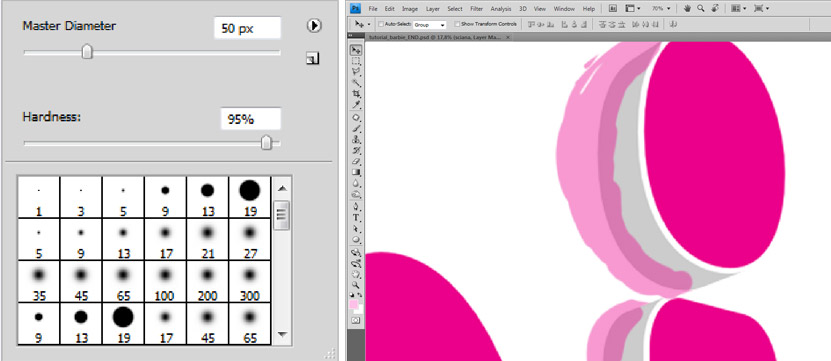Open the View Extras dropdown
The height and width of the screenshot is (361, 831).
tap(633, 8)
